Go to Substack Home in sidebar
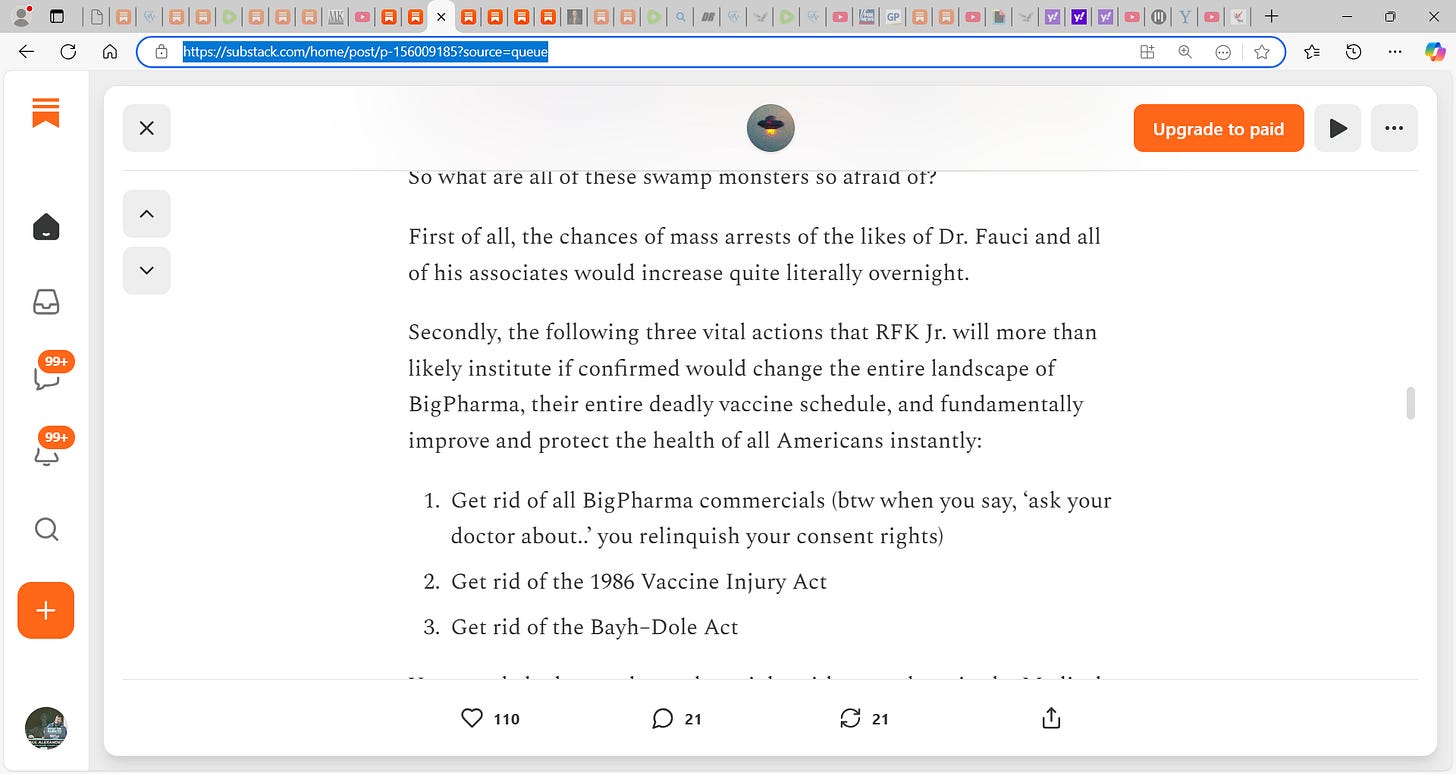 click(x=46, y=227)
